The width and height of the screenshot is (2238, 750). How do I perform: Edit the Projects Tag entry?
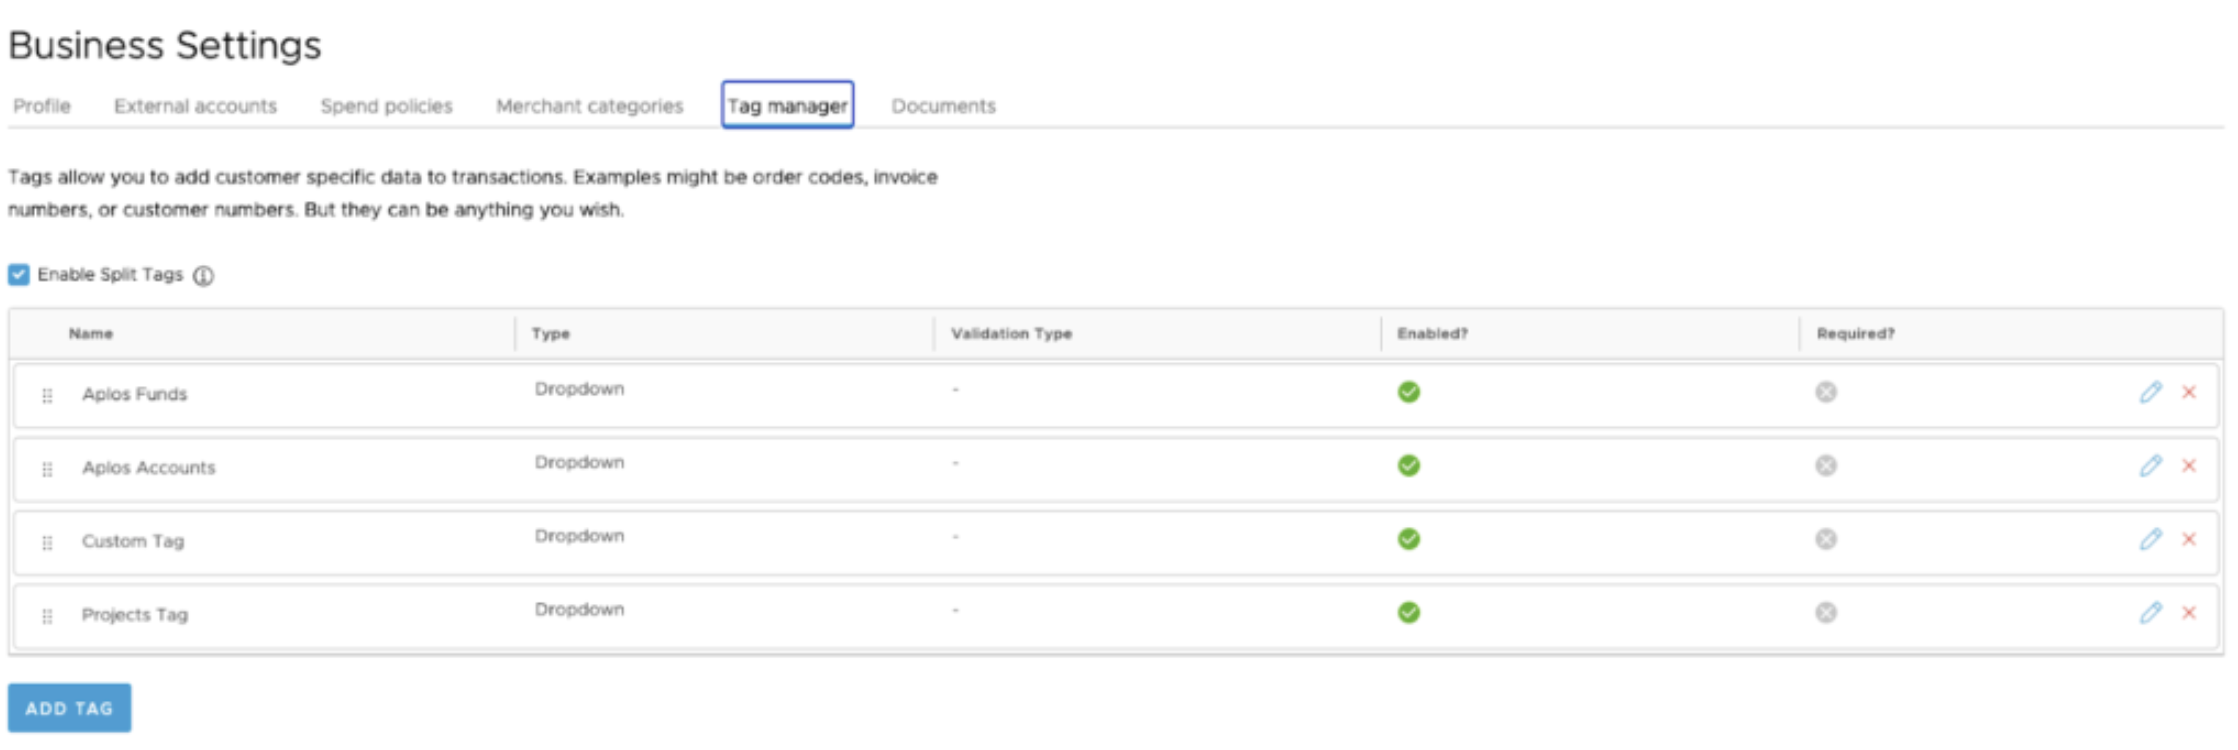pos(2150,613)
